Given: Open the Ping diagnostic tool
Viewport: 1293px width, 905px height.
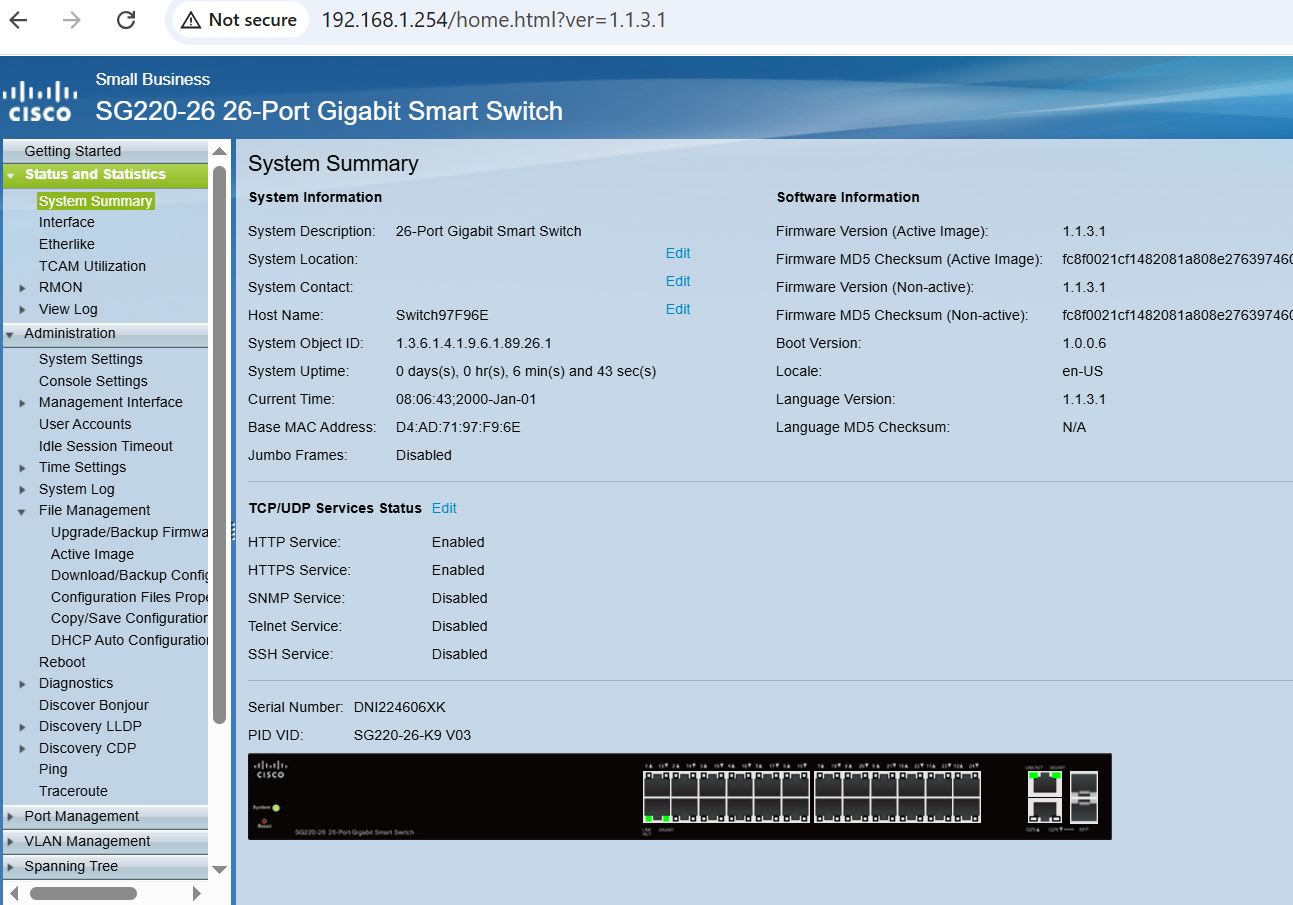Looking at the screenshot, I should click(53, 769).
